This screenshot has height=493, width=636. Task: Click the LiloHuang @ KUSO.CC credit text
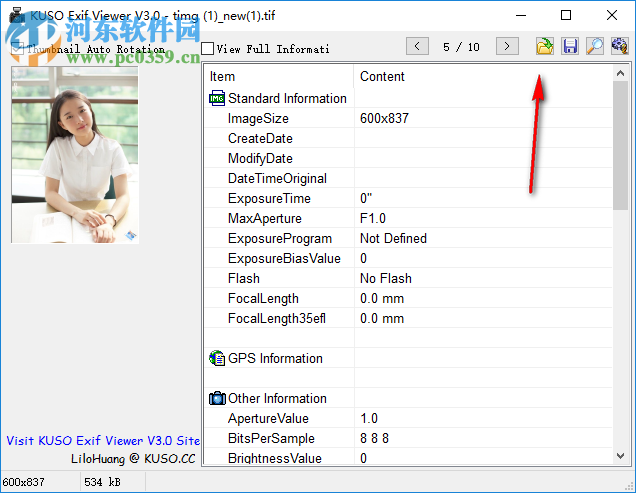pos(133,459)
